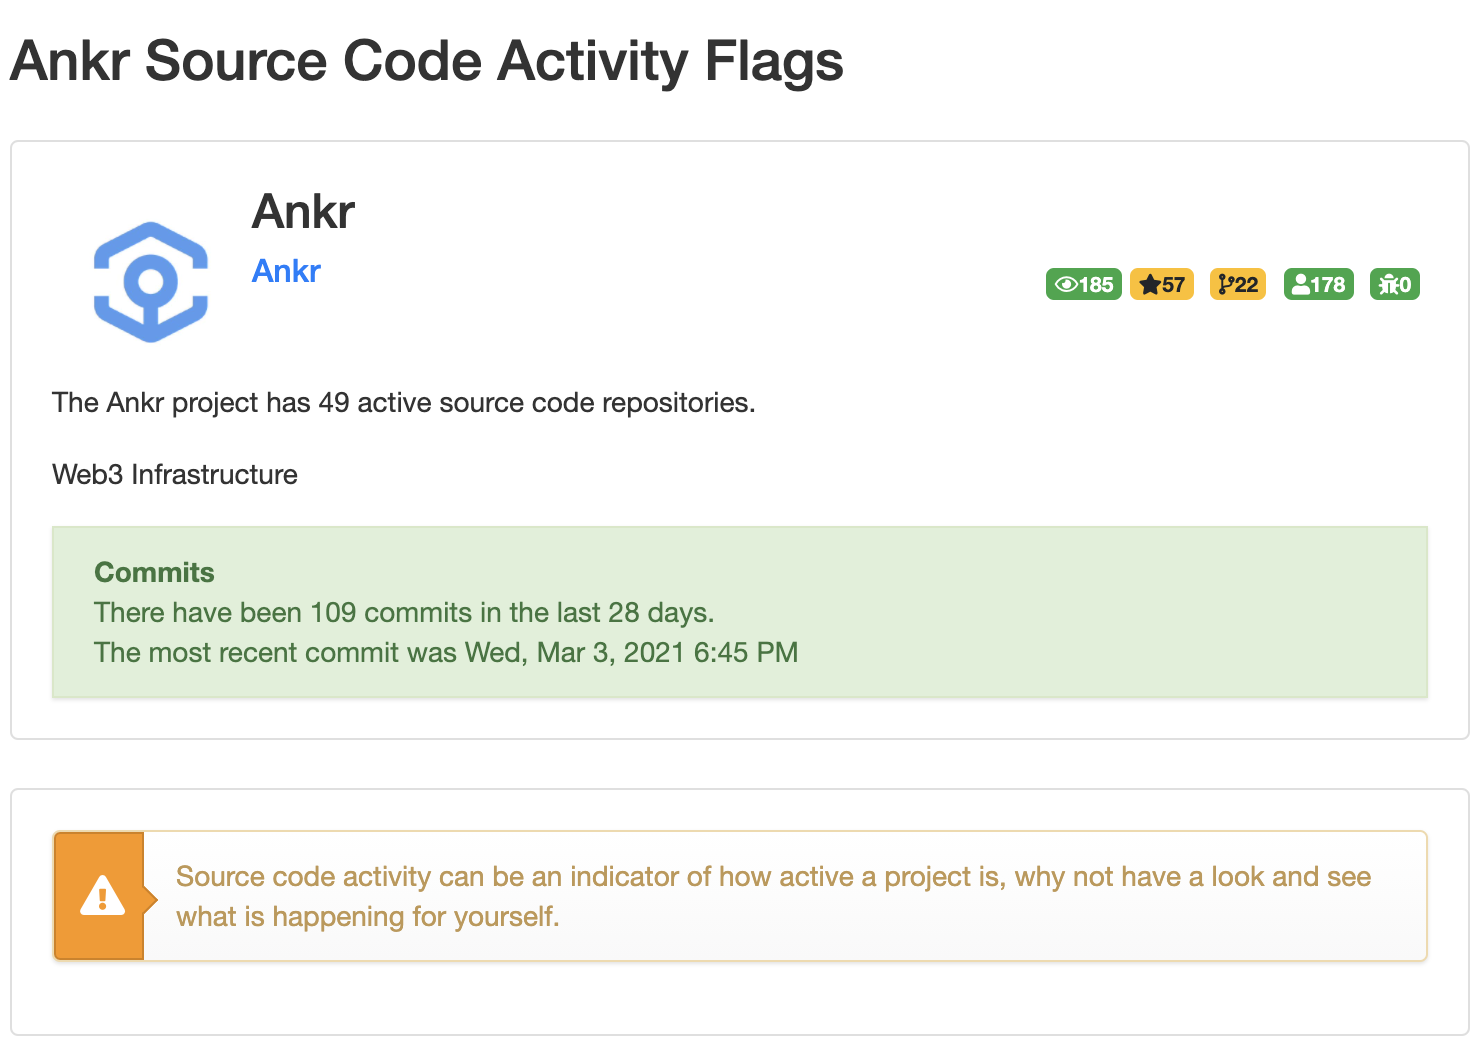1482x1054 pixels.
Task: Click the Commits heading in green box
Action: [154, 572]
